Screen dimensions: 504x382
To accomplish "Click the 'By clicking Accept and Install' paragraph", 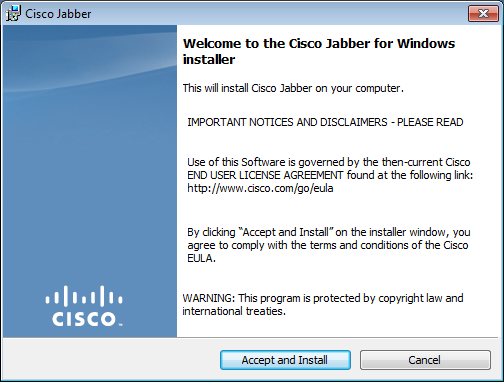I will [x=329, y=245].
